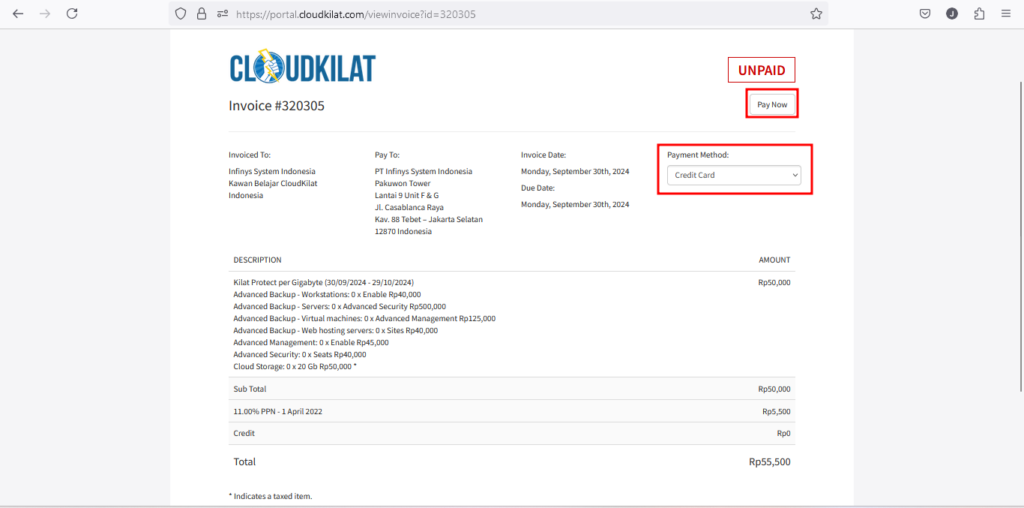The image size is (1024, 508).
Task: Open the browser extensions puzzle icon
Action: point(978,14)
